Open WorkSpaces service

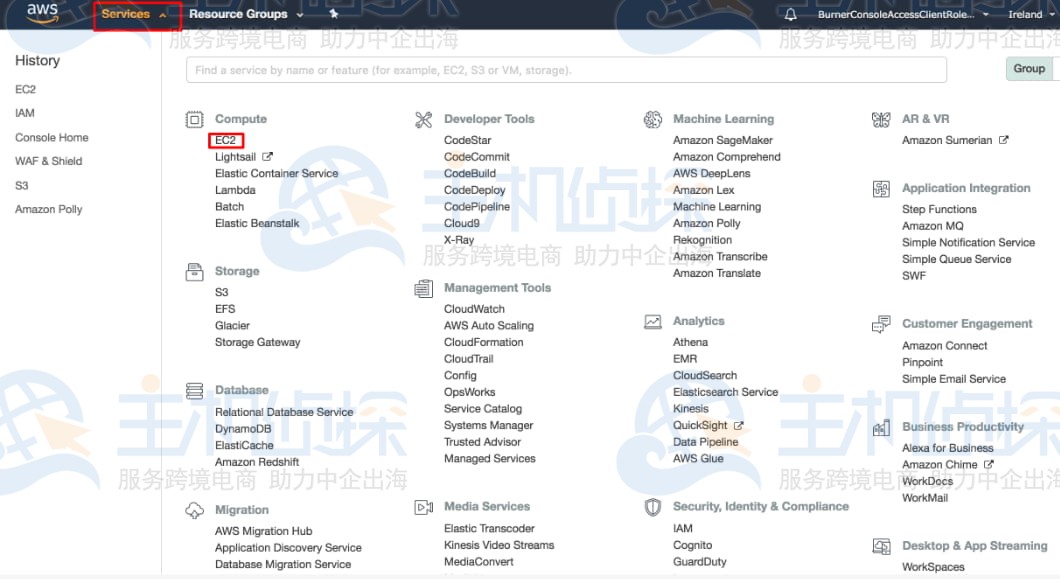pos(934,567)
